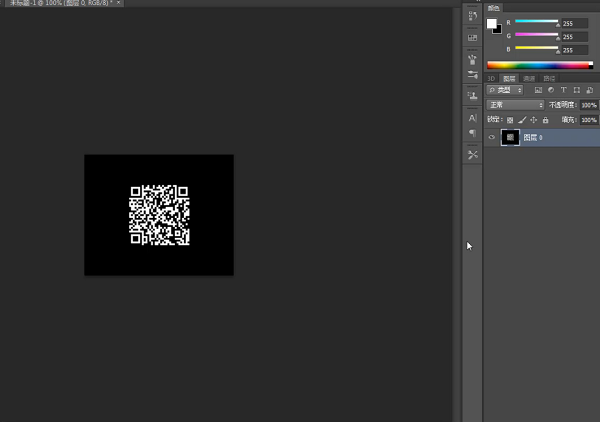Screen dimensions: 600x422
Task: Click the vertical canvas scrollbar
Action: click(x=456, y=214)
